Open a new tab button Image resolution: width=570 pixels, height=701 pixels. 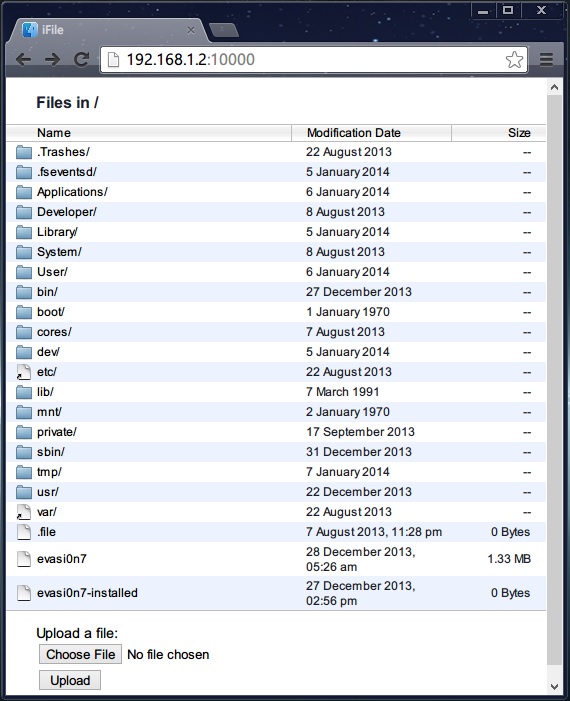pos(224,30)
